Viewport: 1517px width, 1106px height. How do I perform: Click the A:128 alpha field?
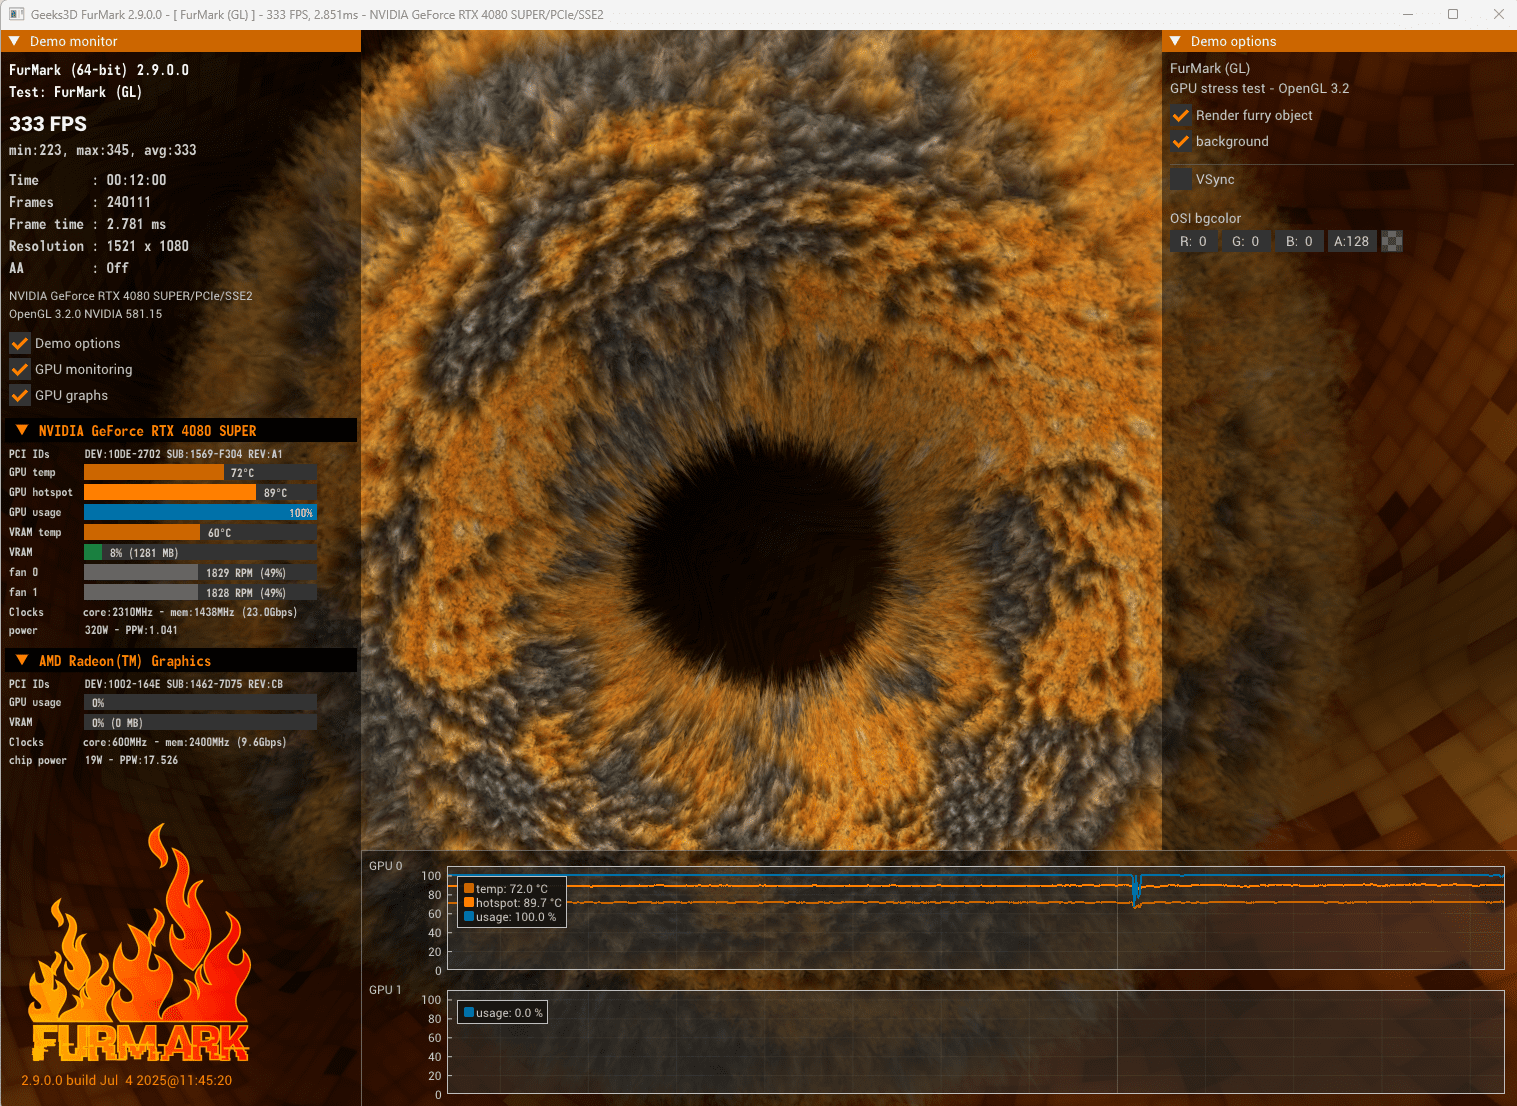(x=1353, y=241)
